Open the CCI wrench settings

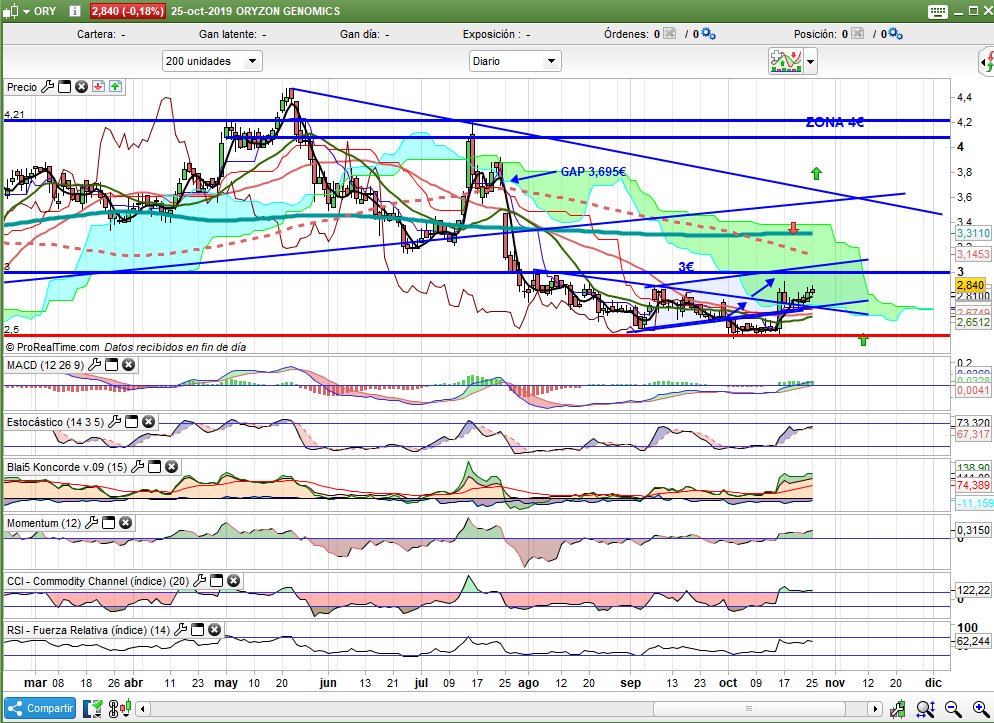coord(200,580)
